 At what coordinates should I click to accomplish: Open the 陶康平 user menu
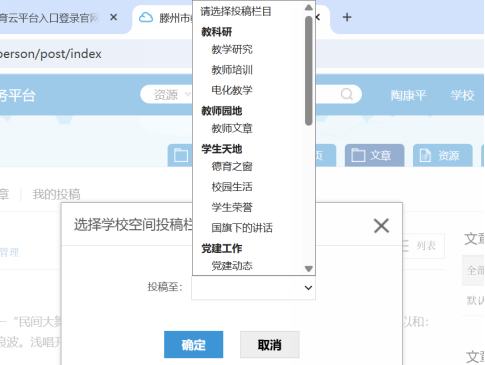(408, 95)
